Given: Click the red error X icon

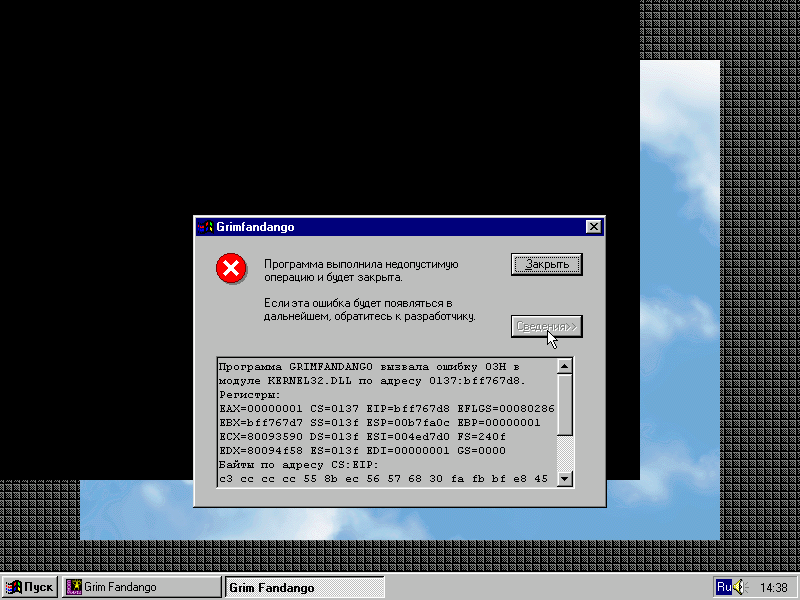Looking at the screenshot, I should (x=231, y=268).
